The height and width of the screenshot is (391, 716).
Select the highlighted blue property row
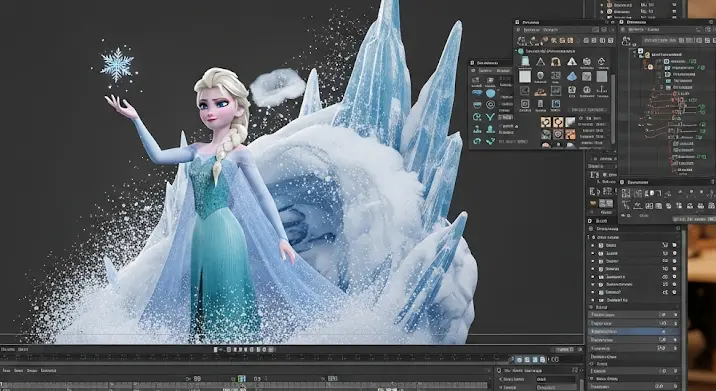(x=634, y=332)
